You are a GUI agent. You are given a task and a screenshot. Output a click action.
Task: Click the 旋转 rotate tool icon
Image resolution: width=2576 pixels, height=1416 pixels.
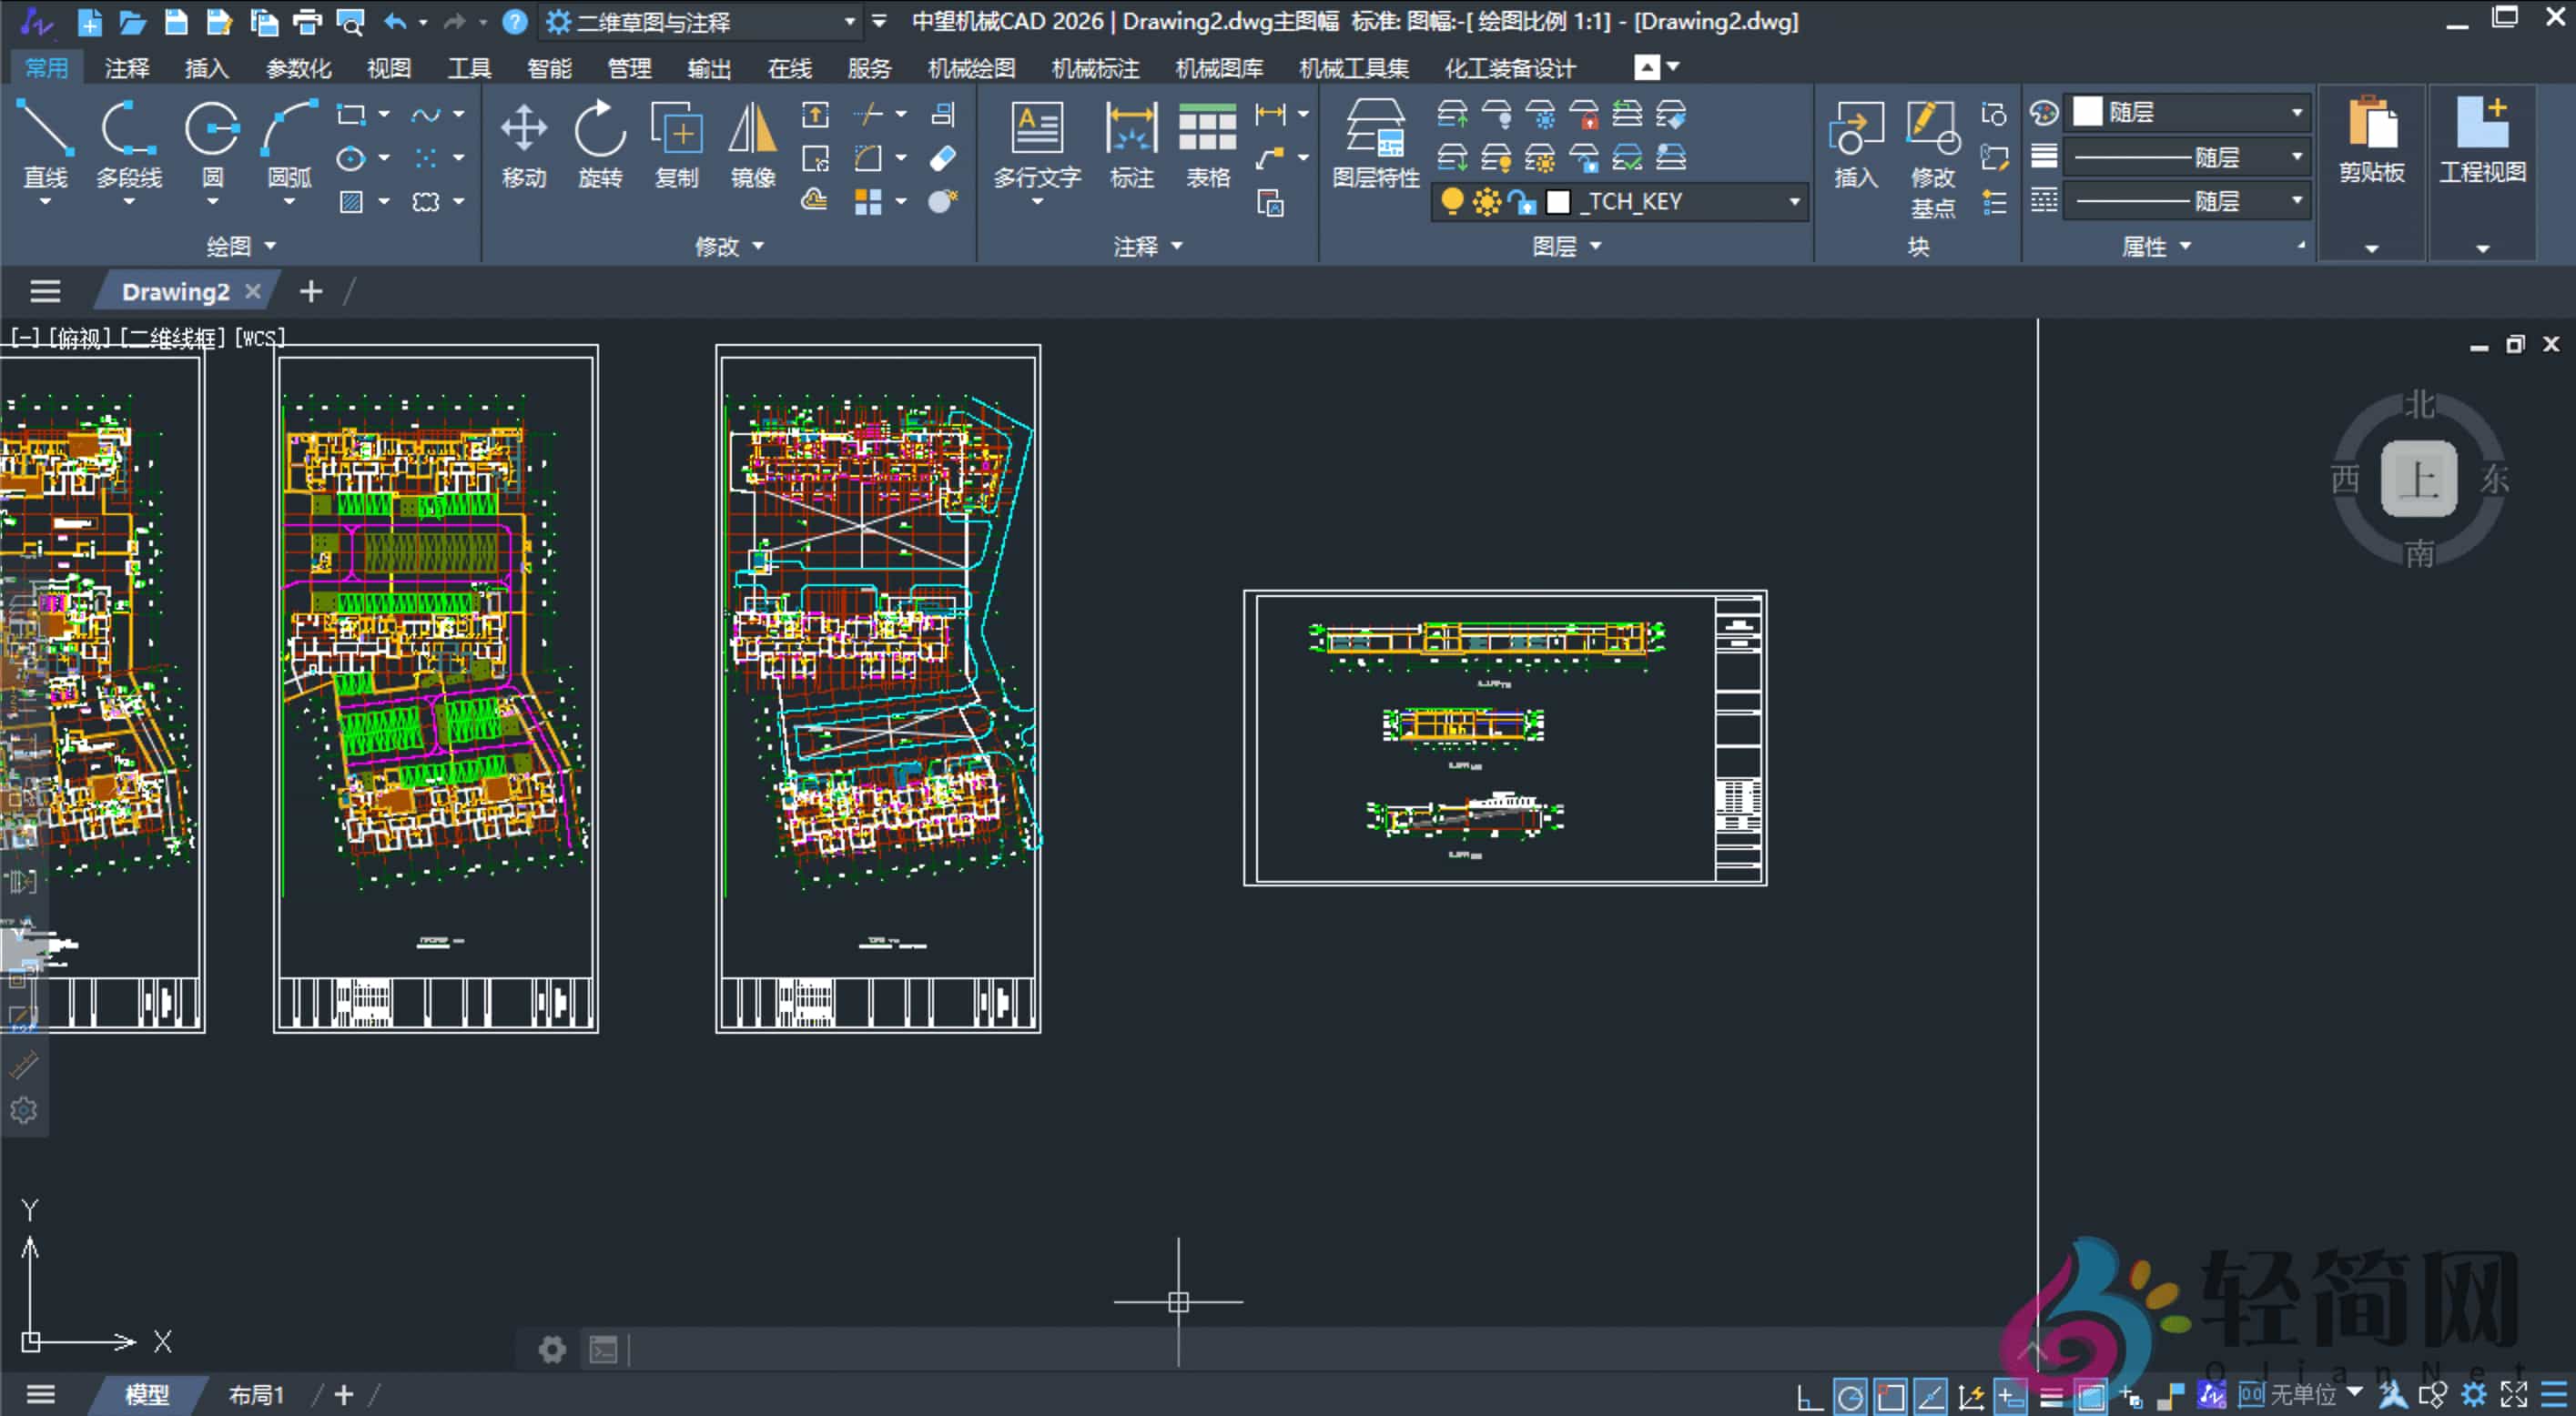pyautogui.click(x=600, y=130)
